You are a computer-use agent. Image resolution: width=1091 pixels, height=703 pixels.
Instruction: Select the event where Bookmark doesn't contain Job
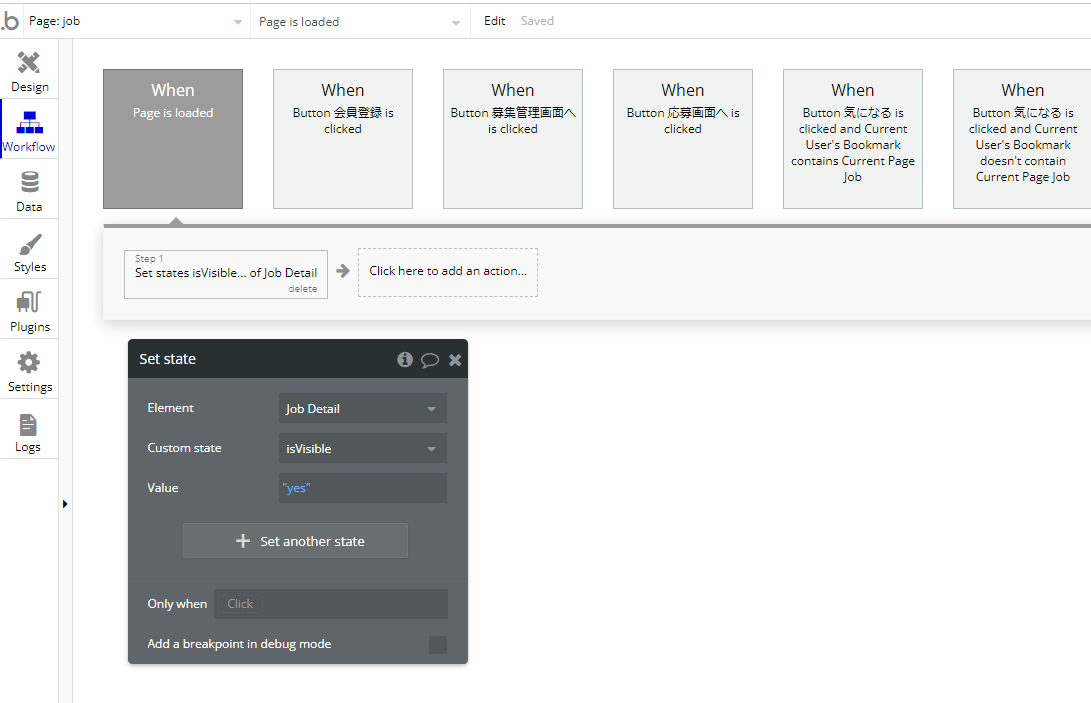[x=1022, y=139]
